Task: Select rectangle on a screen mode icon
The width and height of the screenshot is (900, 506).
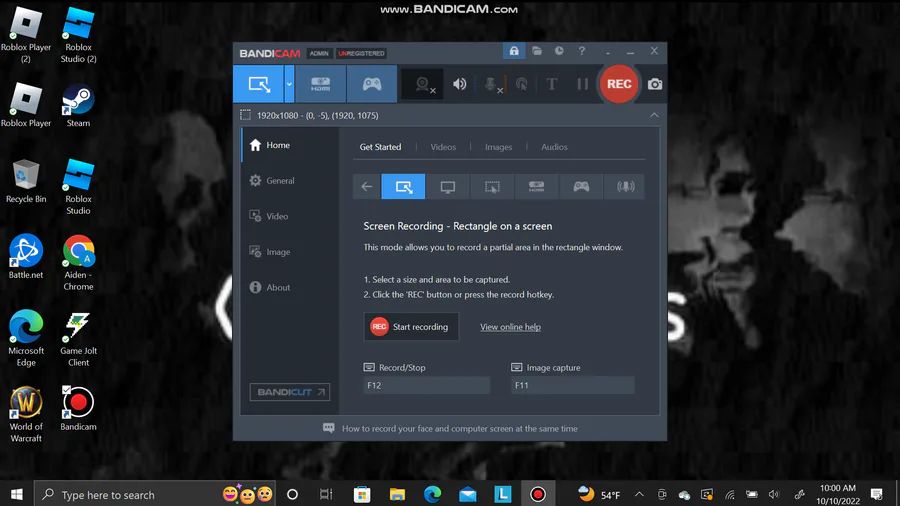Action: click(x=404, y=186)
